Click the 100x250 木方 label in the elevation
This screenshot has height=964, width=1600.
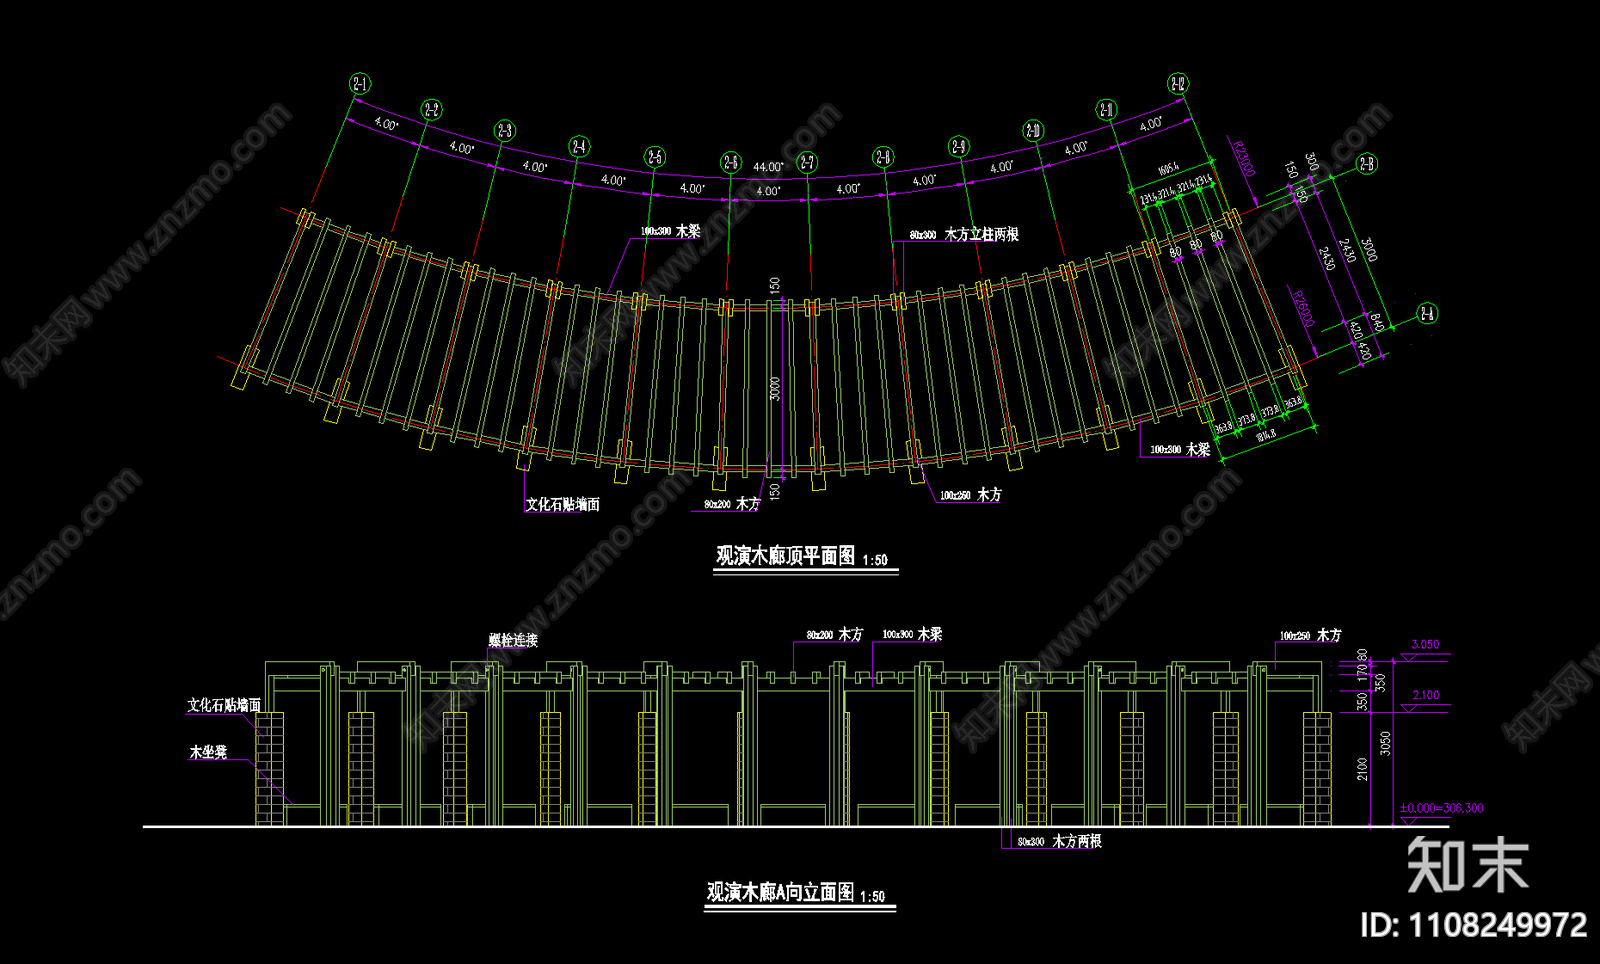tap(1311, 635)
